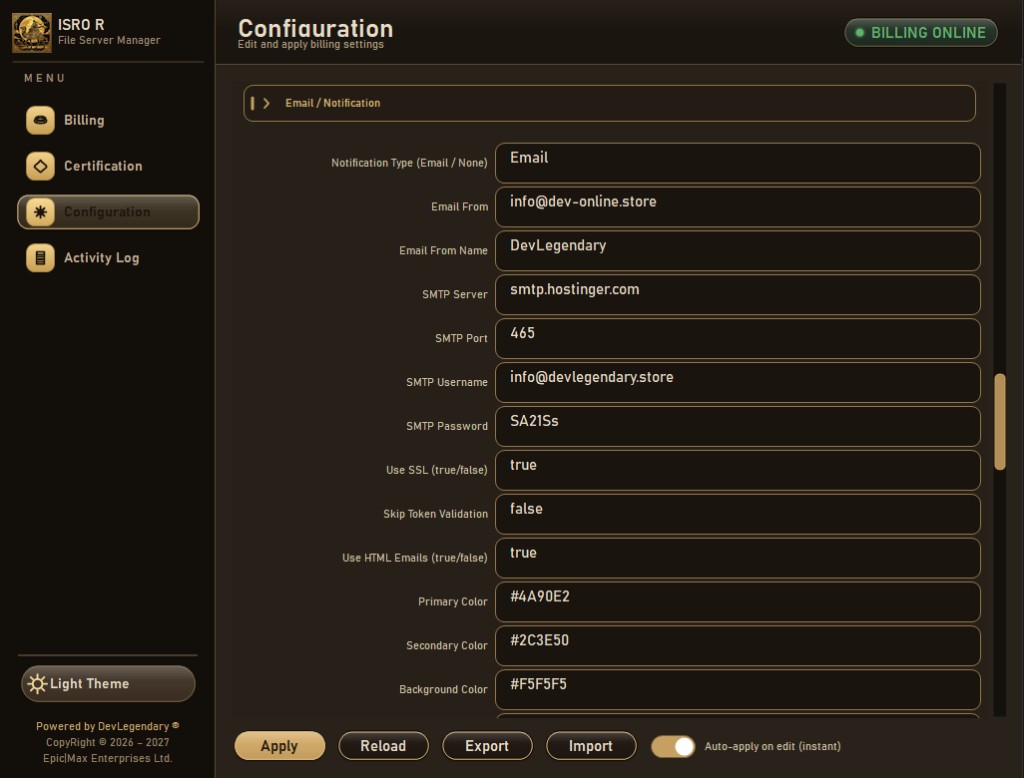Open the Billing menu item
This screenshot has height=778, width=1024.
[108, 120]
